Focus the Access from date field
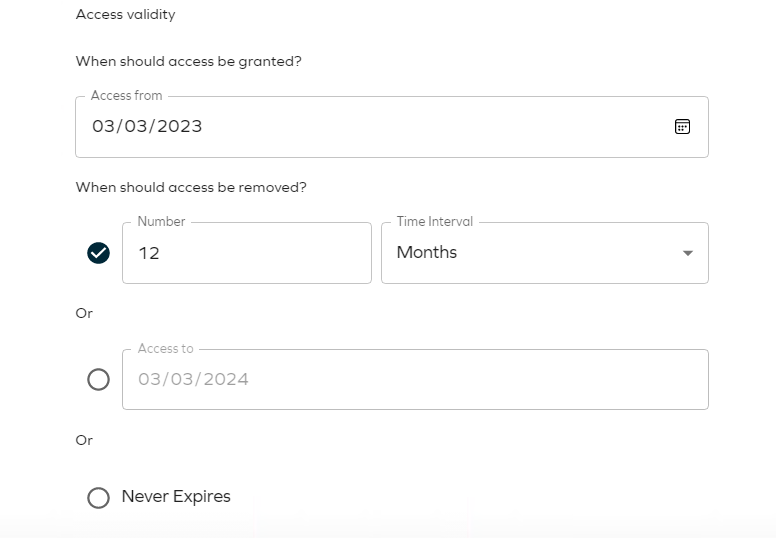The height and width of the screenshot is (538, 776). [391, 127]
